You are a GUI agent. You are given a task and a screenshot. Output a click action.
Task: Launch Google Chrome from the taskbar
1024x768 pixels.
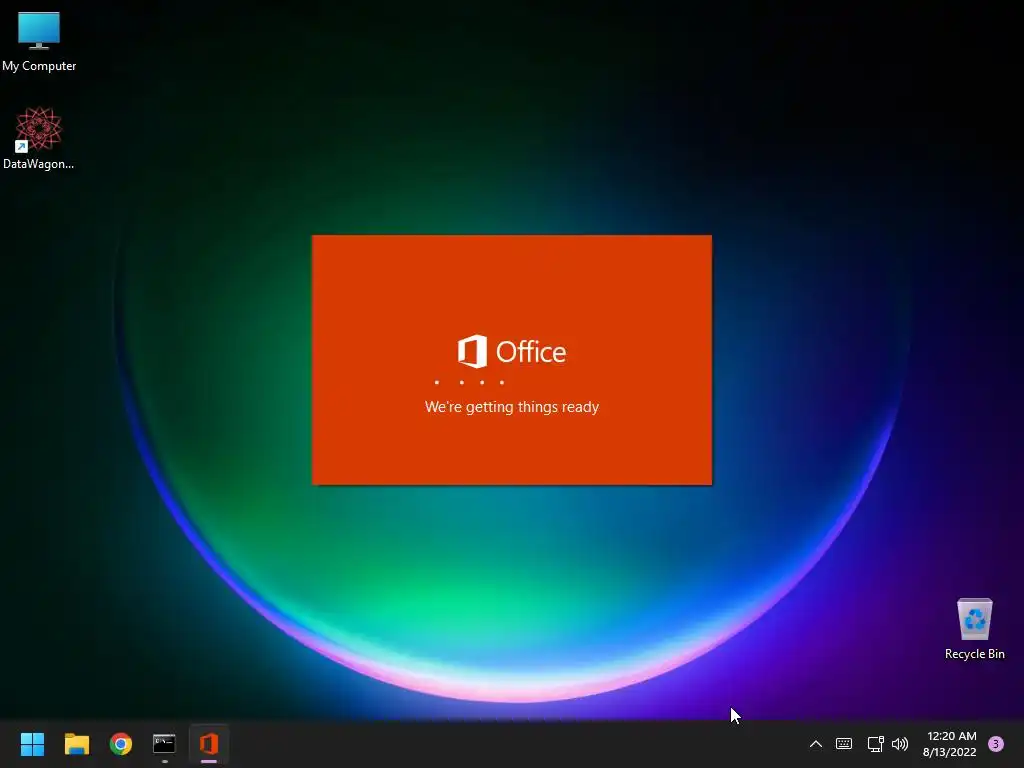tap(121, 744)
